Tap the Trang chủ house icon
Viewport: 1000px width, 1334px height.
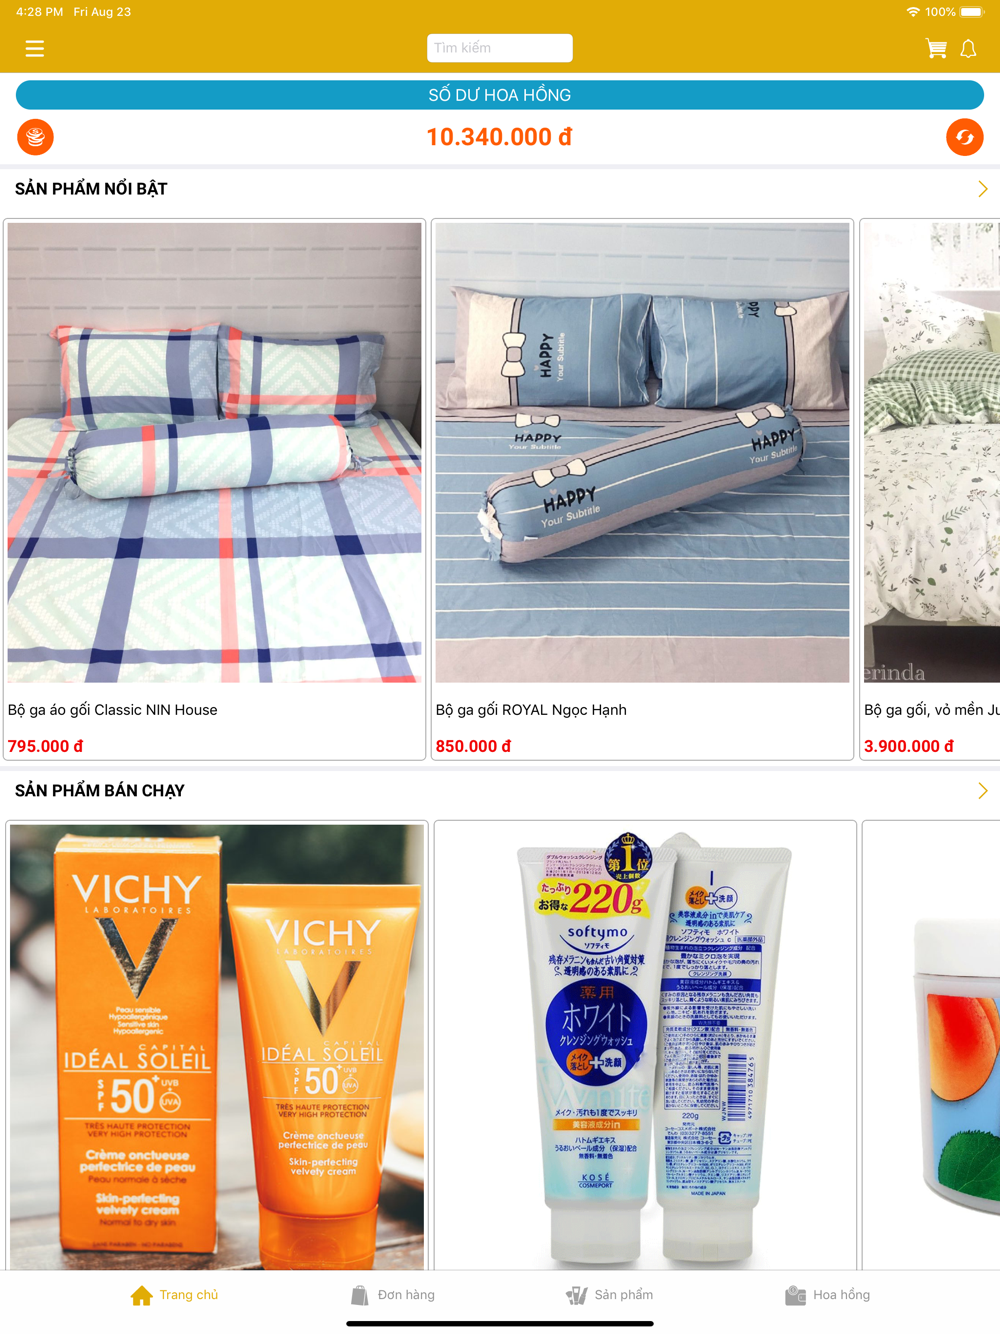(142, 1295)
